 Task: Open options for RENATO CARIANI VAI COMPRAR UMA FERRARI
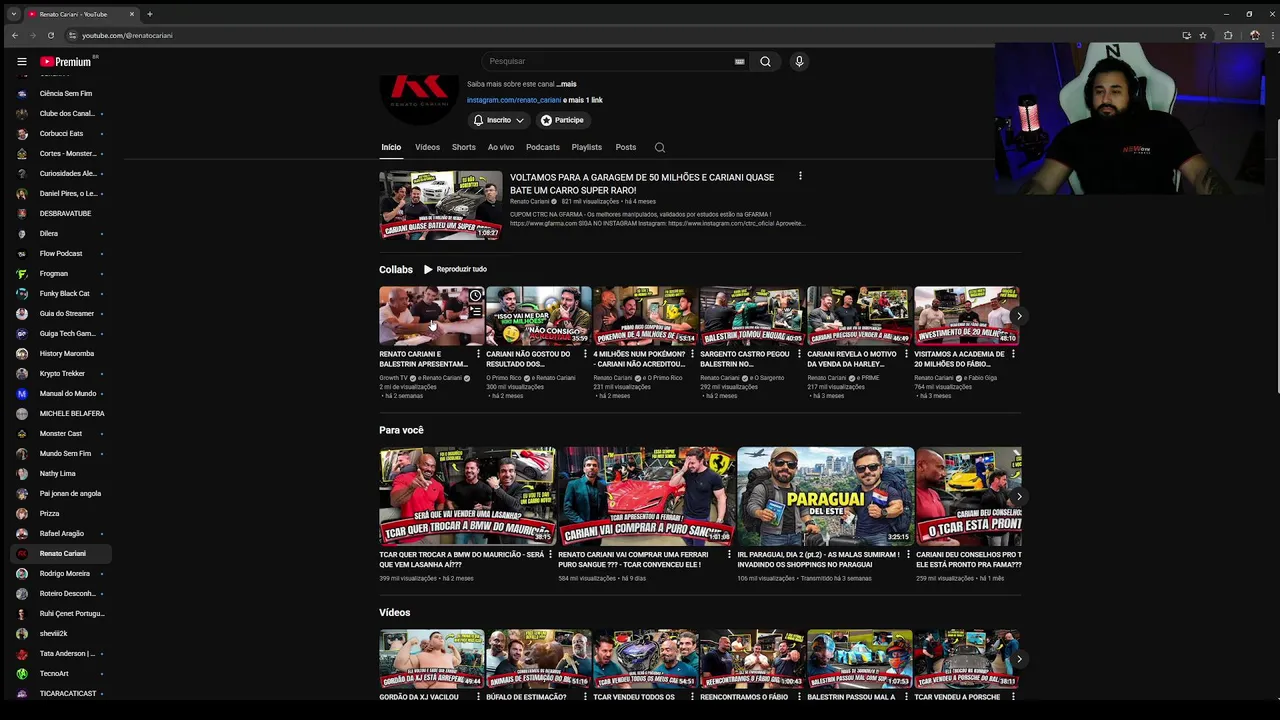729,554
